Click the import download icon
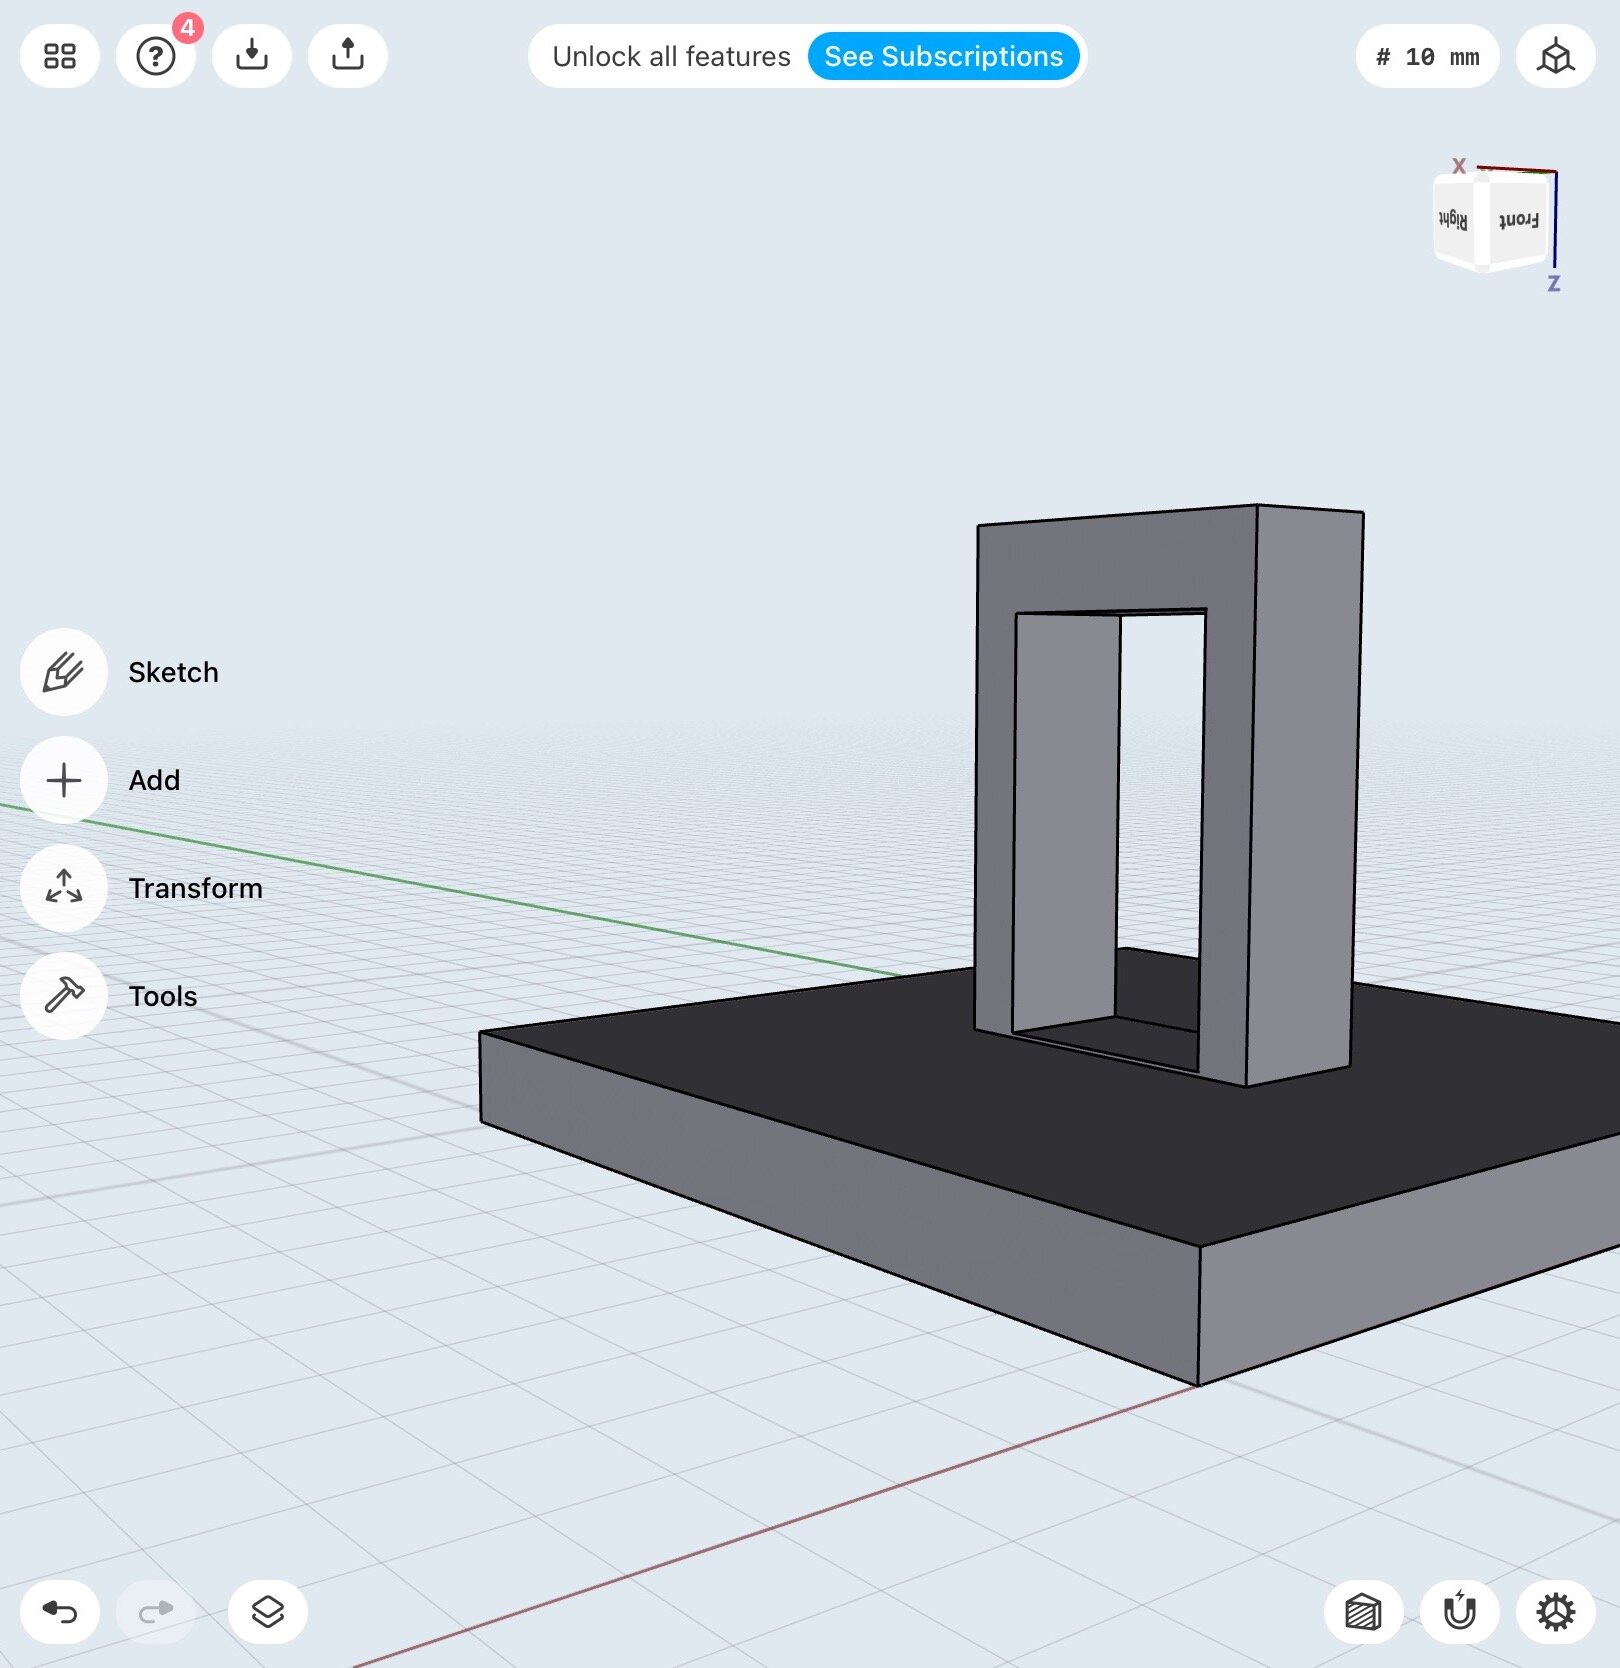The height and width of the screenshot is (1668, 1620). [x=252, y=56]
